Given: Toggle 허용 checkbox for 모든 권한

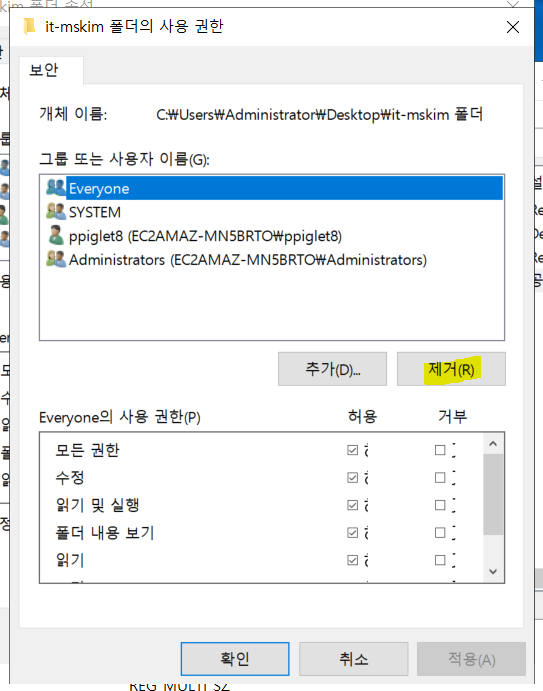Looking at the screenshot, I should pyautogui.click(x=353, y=450).
